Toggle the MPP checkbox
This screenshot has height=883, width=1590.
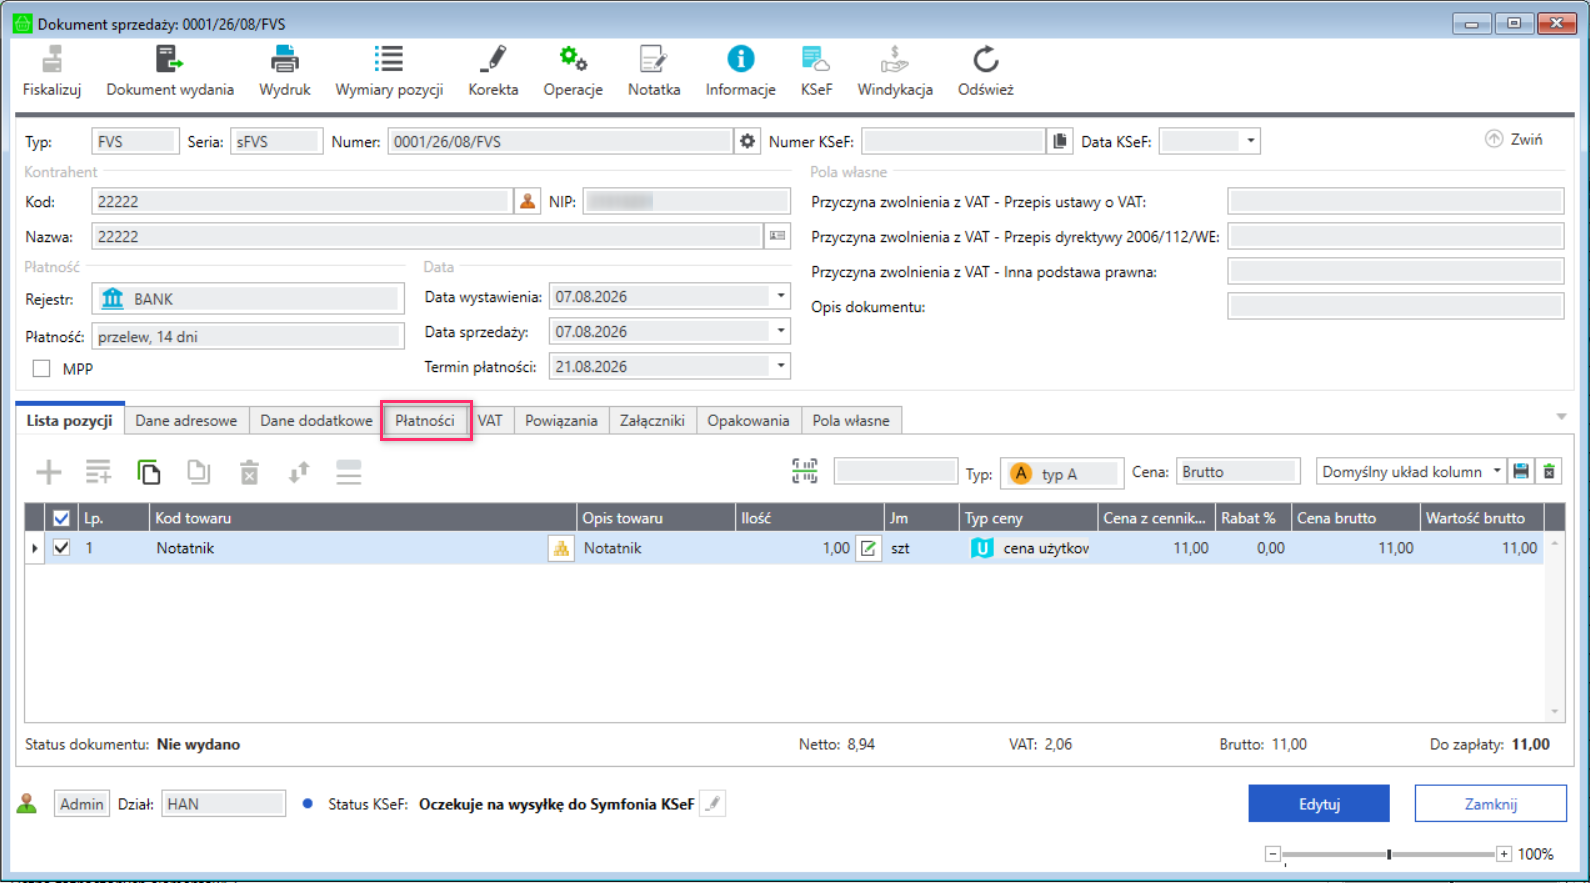coord(41,369)
